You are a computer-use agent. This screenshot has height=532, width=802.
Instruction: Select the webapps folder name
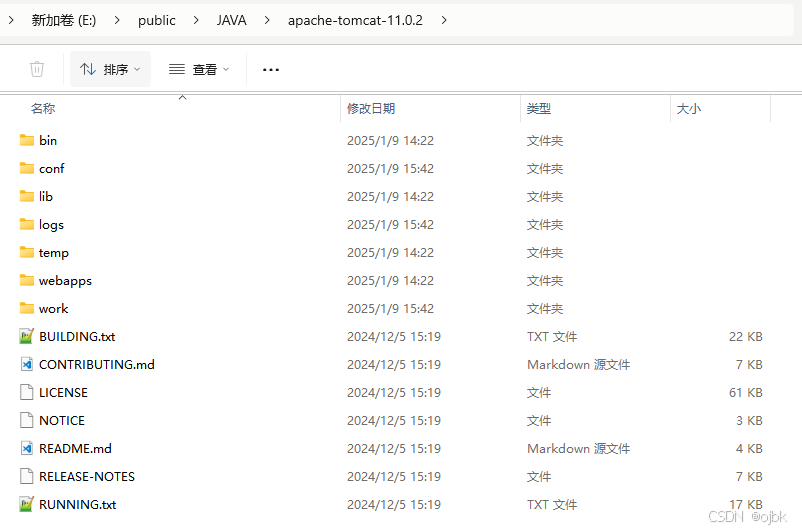point(65,281)
